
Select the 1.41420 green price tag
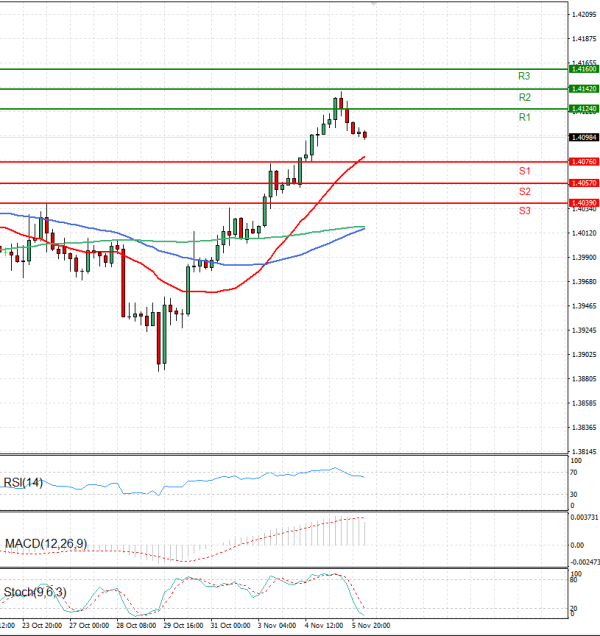(x=583, y=89)
